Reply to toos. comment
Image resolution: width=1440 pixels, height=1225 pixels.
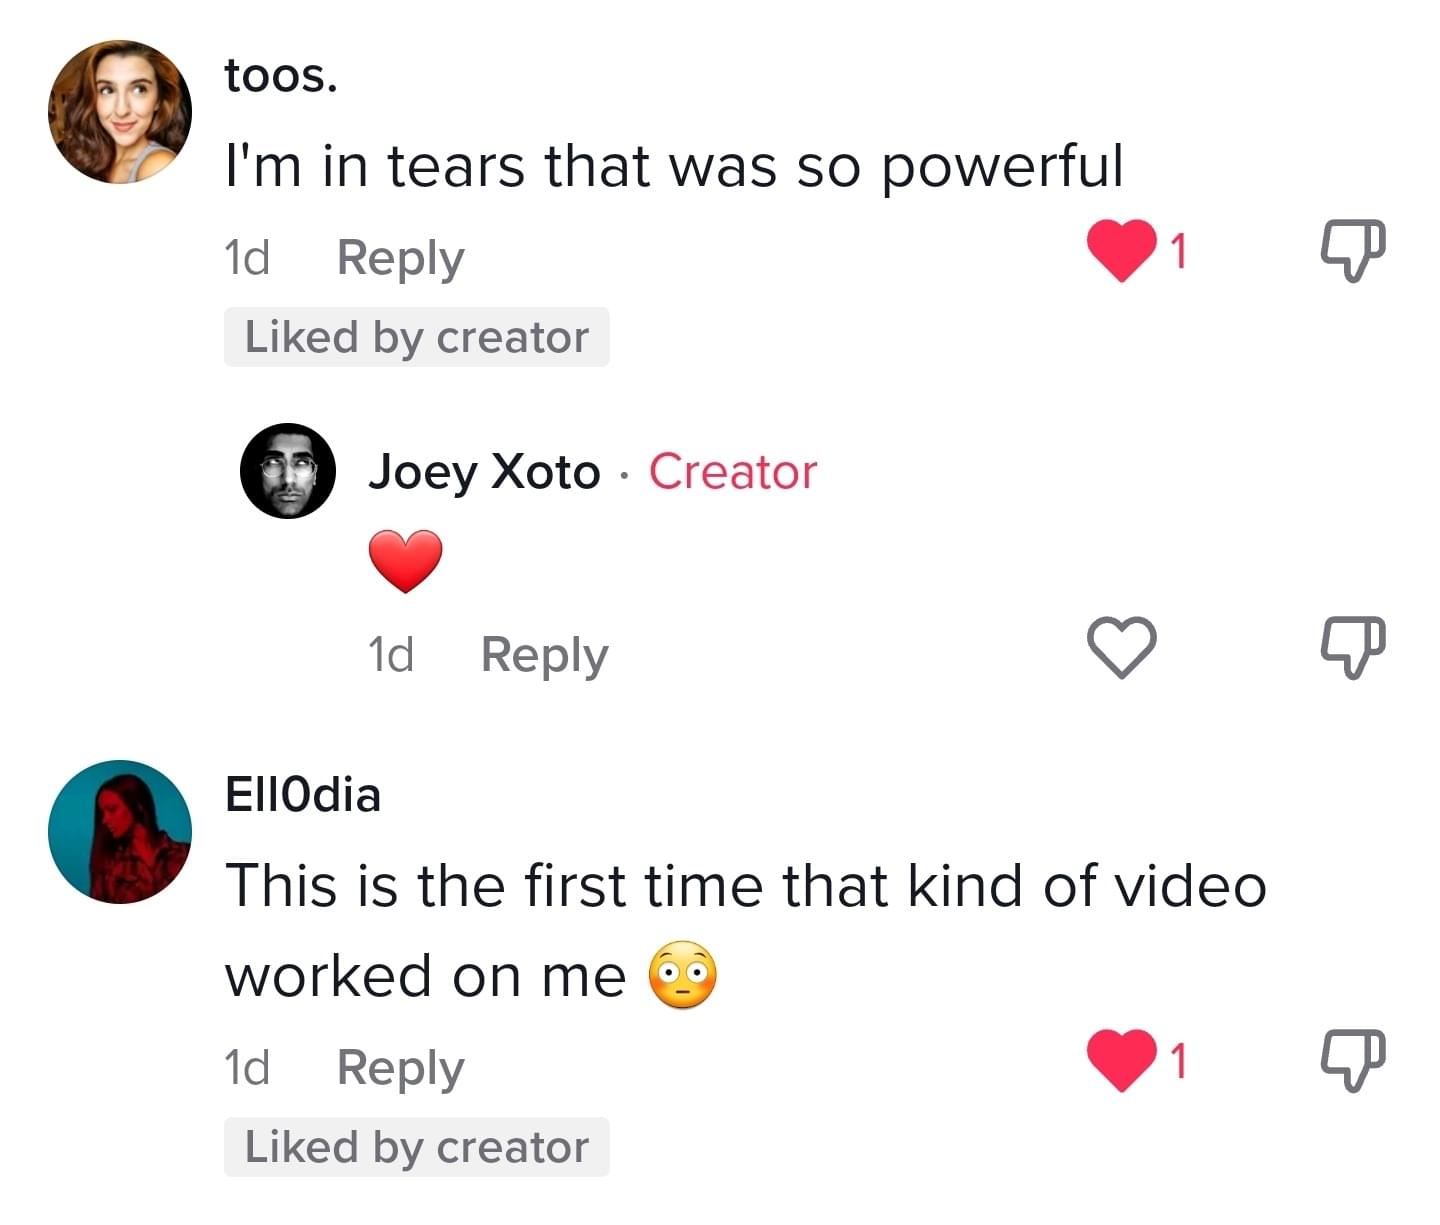(x=400, y=258)
